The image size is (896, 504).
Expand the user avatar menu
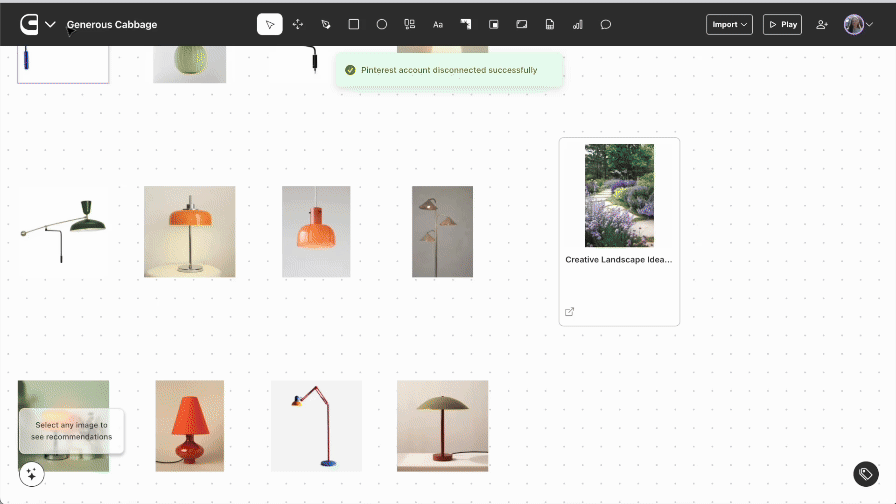[x=859, y=24]
